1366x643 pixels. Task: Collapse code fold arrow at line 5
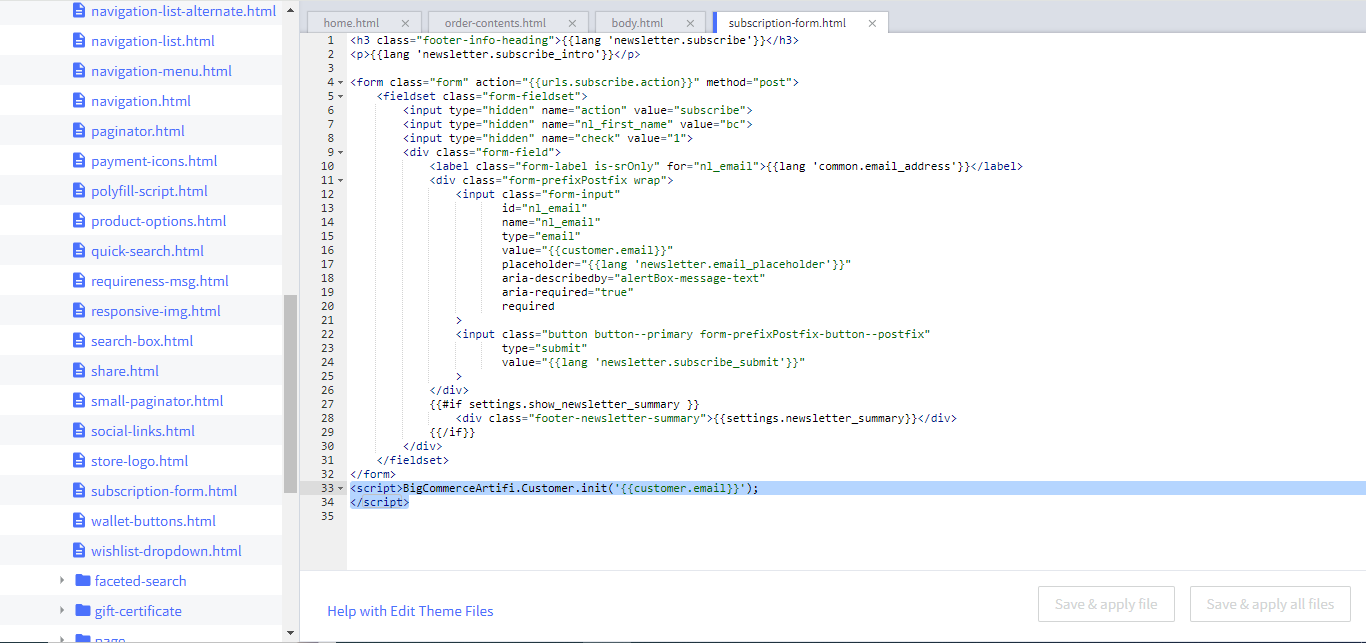pyautogui.click(x=341, y=96)
